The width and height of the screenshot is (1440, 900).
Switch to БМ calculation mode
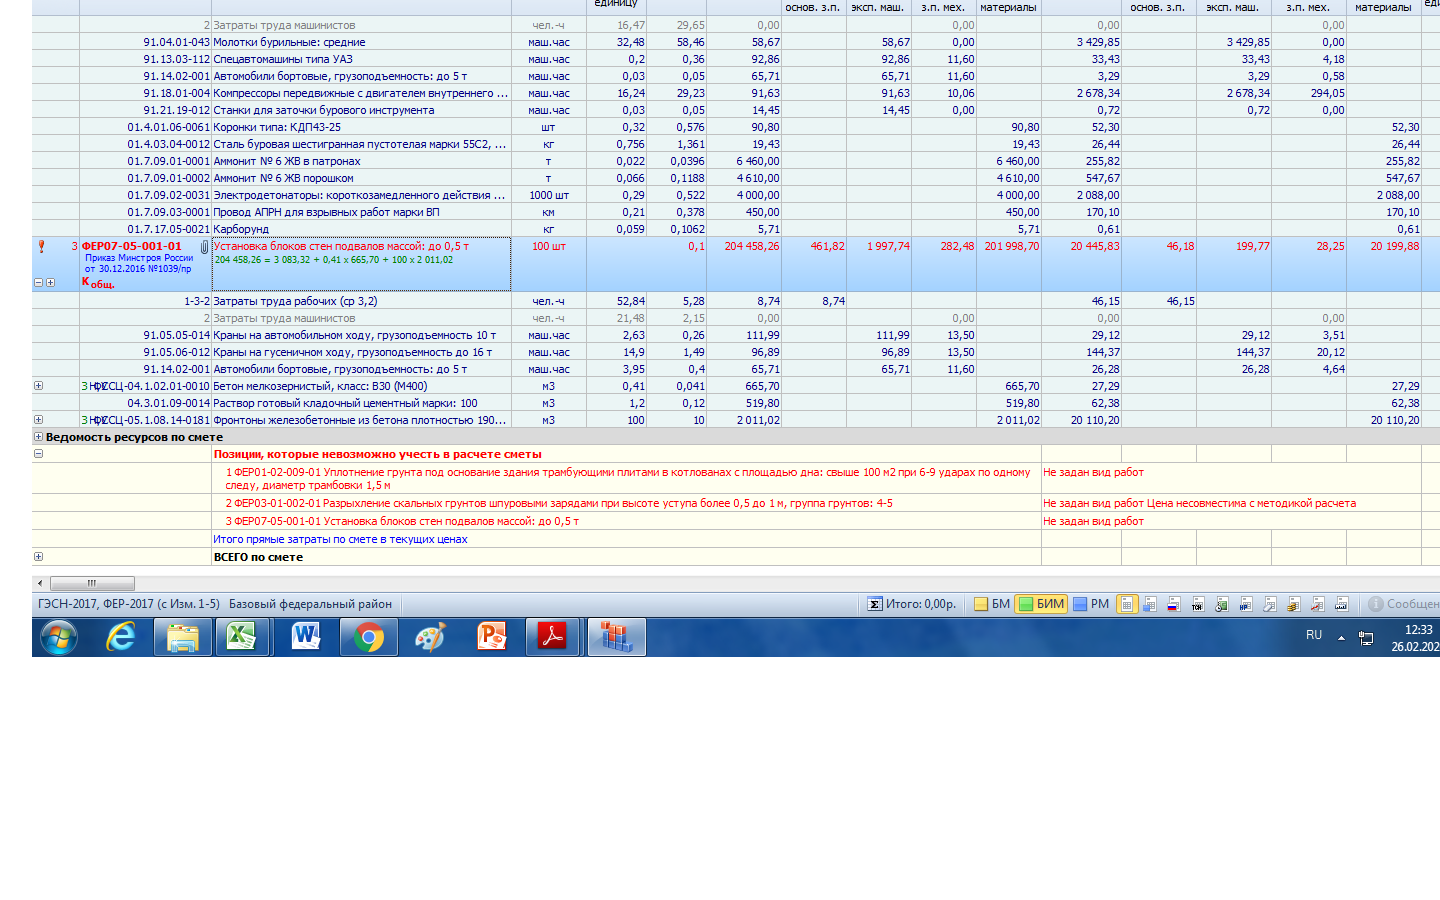(992, 604)
